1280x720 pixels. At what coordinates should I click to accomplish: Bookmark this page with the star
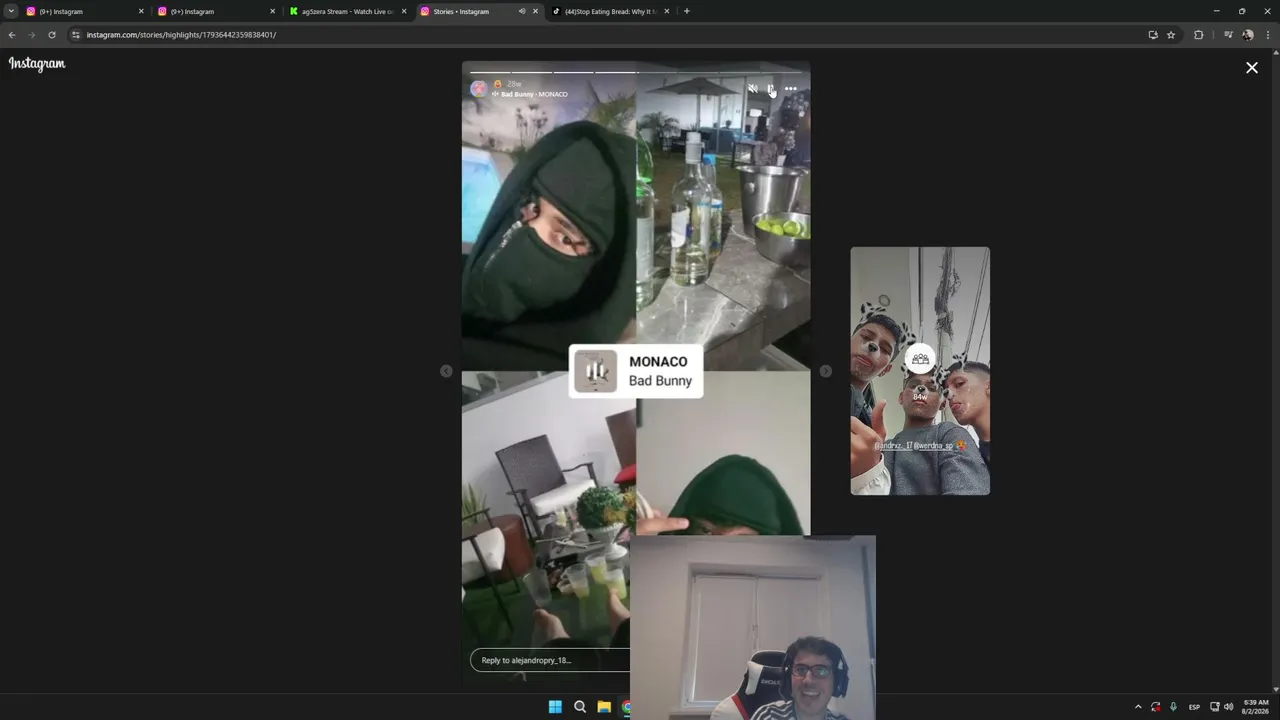1171,35
